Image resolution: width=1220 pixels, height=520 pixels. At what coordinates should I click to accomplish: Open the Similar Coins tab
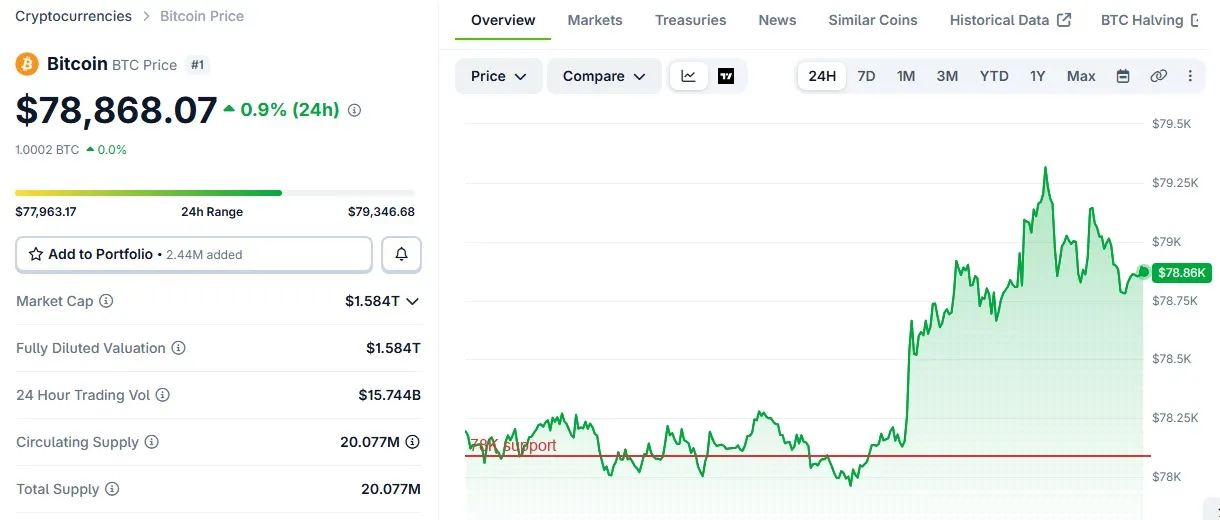point(873,20)
